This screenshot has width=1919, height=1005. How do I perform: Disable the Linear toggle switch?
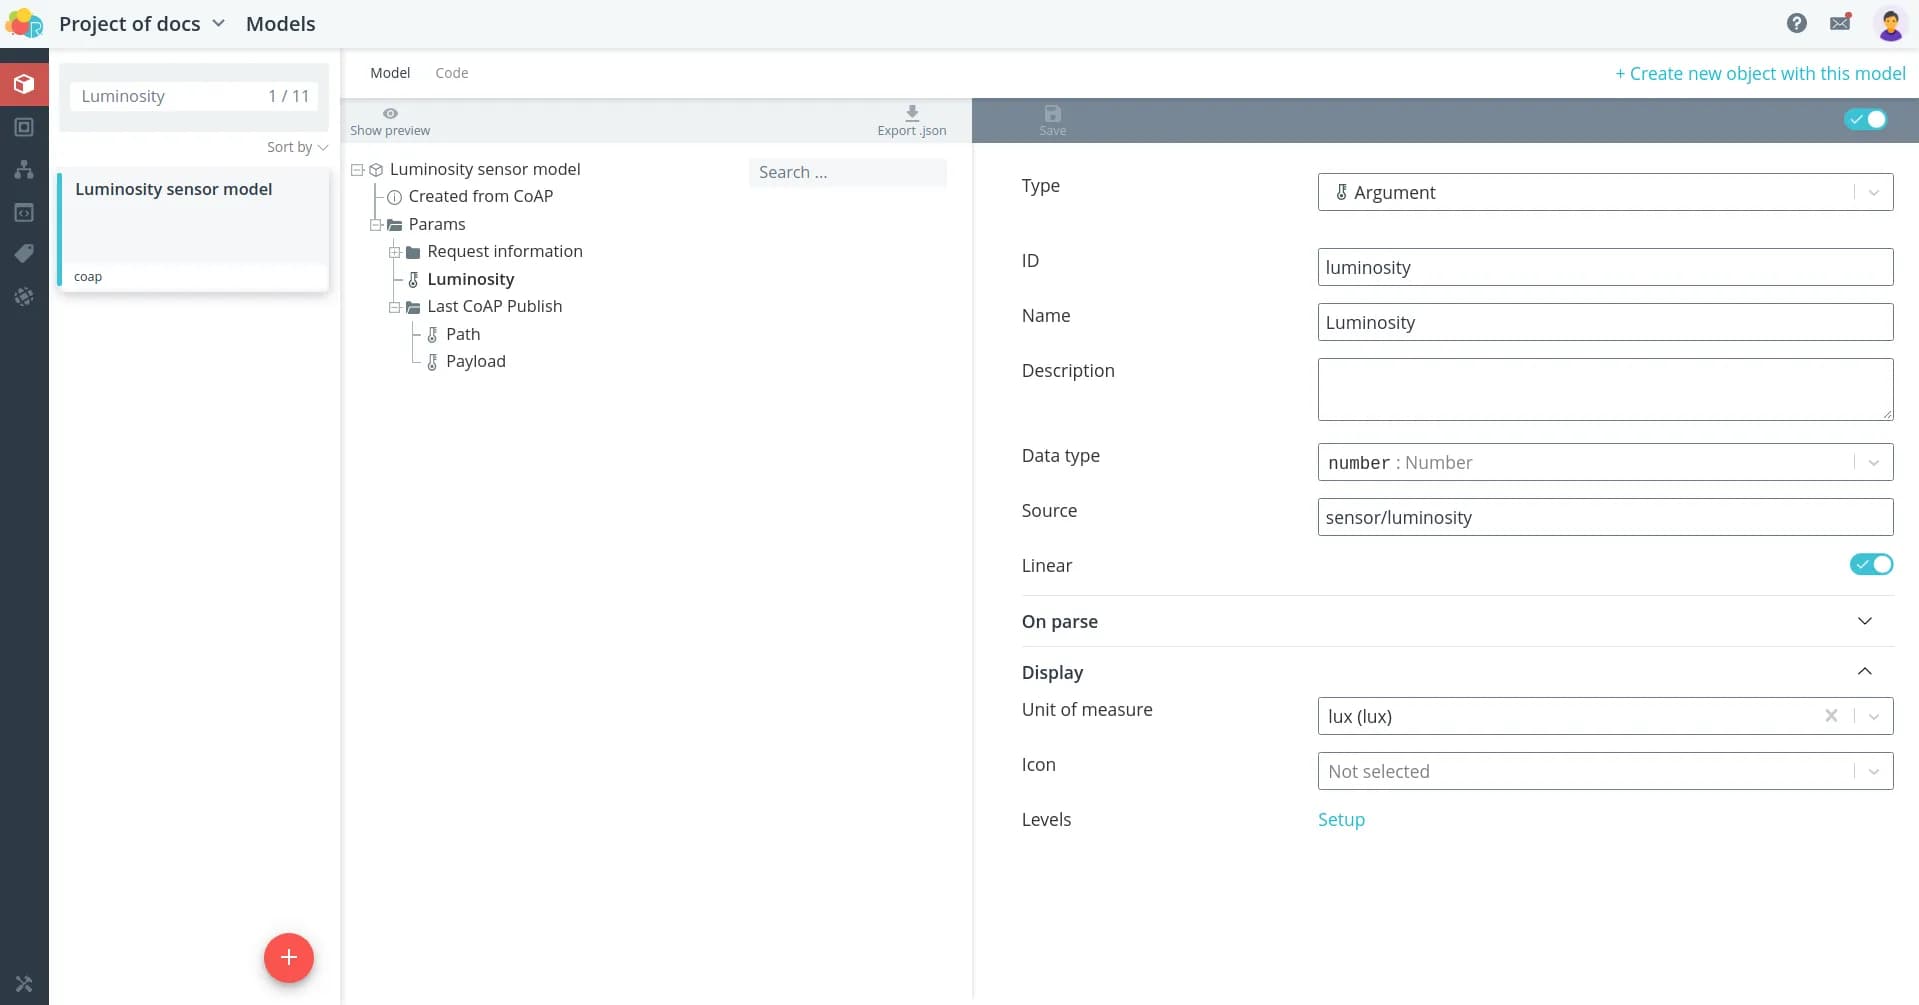tap(1870, 565)
